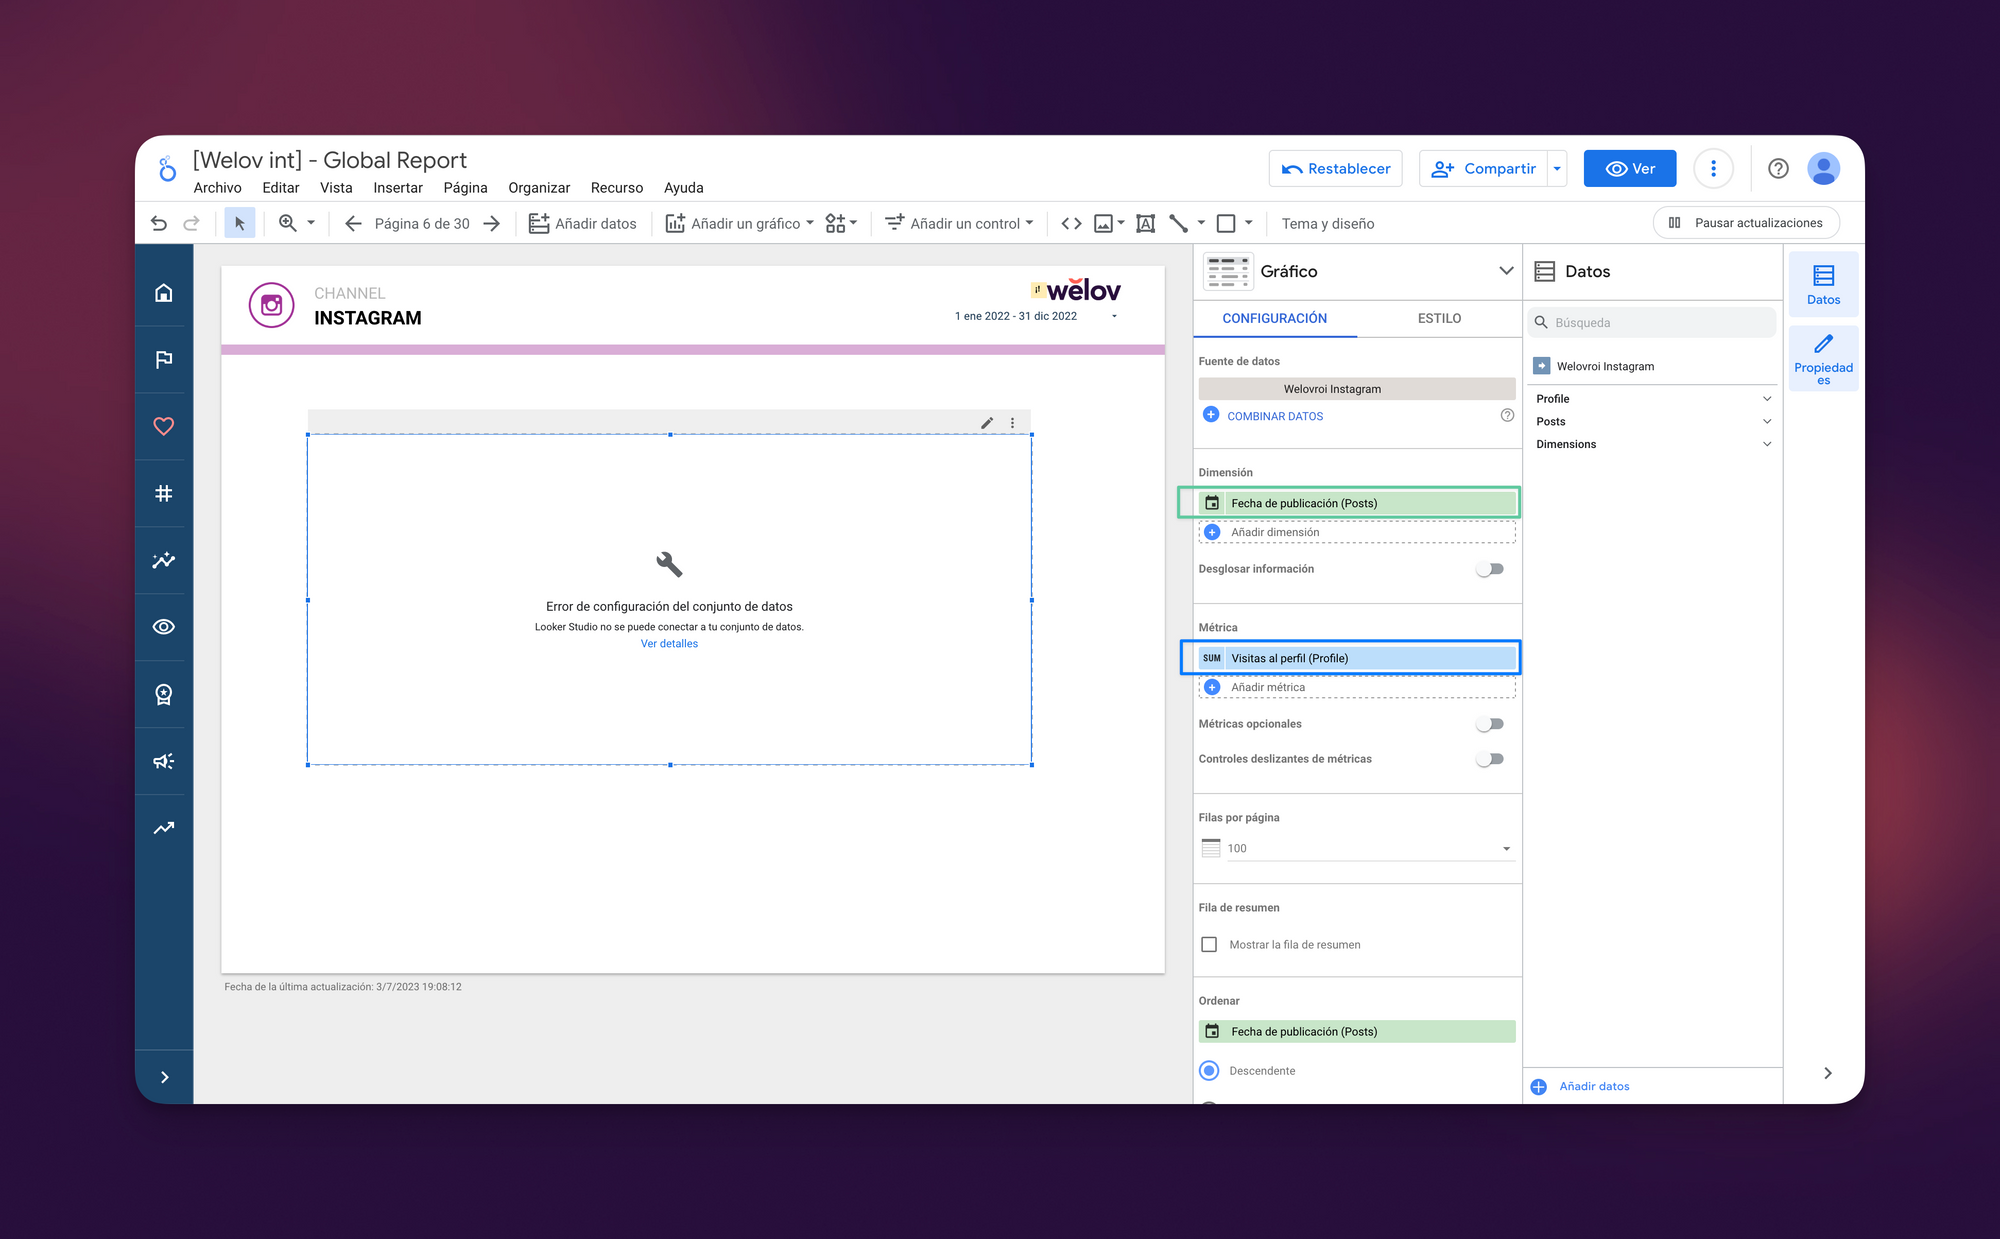Open the Propiedades side tab
The height and width of the screenshot is (1239, 2000).
click(x=1823, y=359)
